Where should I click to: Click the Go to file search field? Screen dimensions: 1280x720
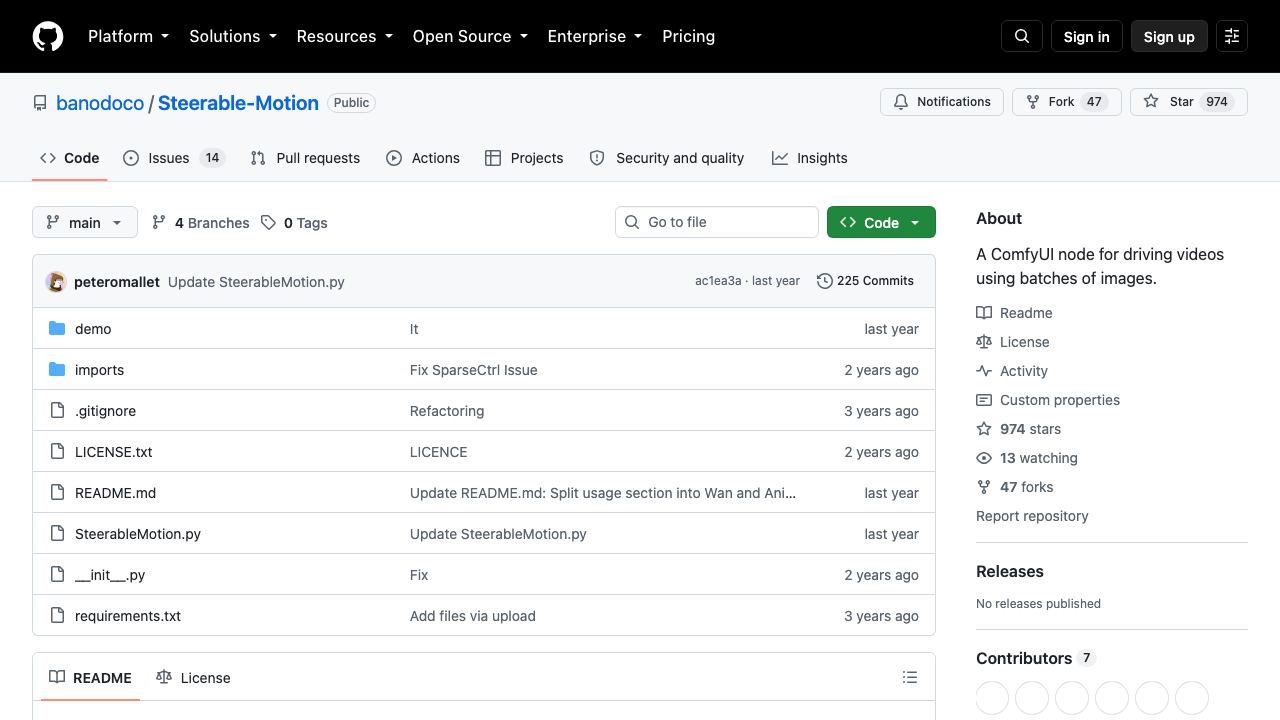[x=717, y=222]
